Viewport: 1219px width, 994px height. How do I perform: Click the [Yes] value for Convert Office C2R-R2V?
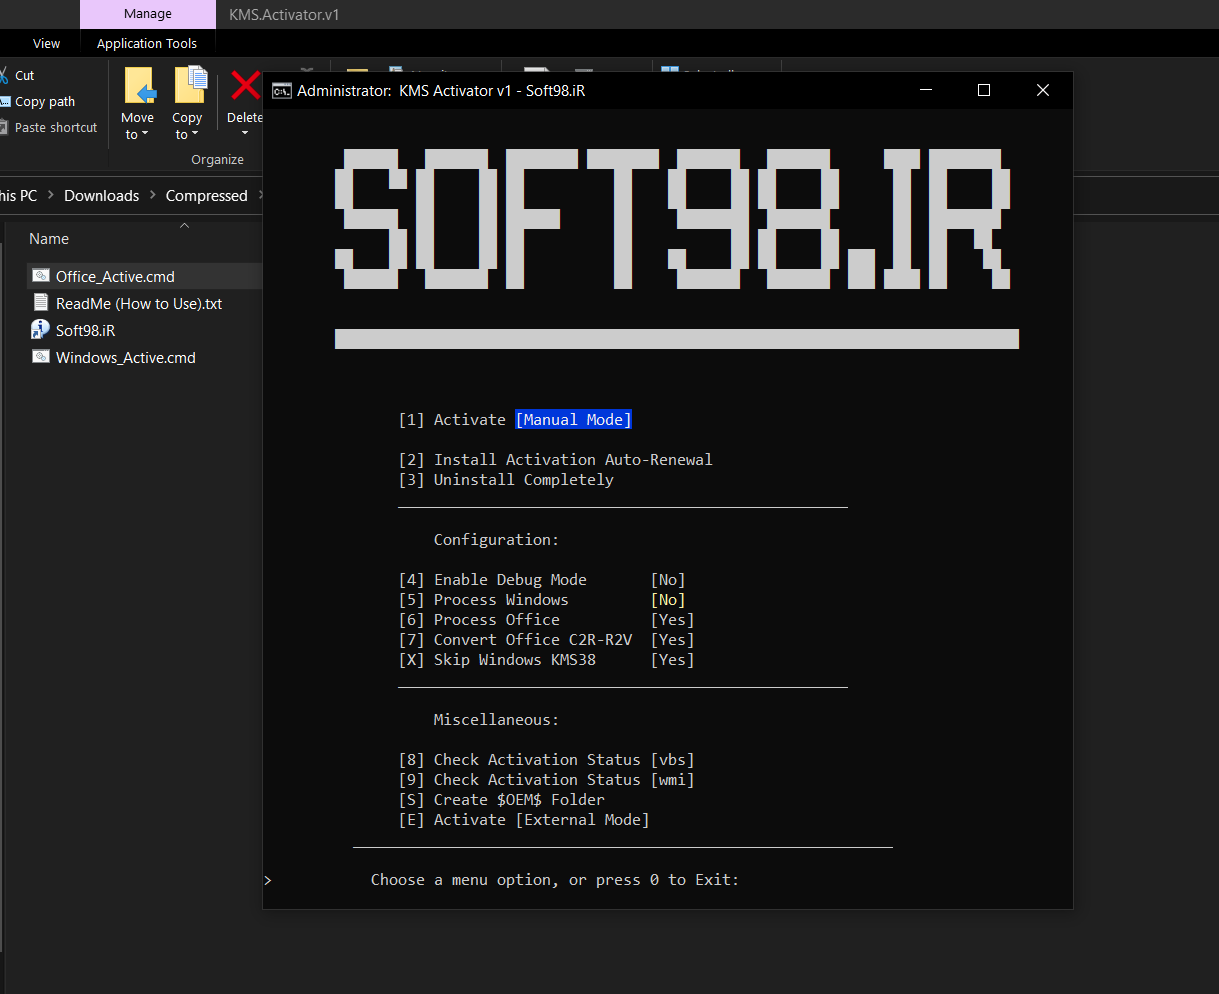(673, 640)
